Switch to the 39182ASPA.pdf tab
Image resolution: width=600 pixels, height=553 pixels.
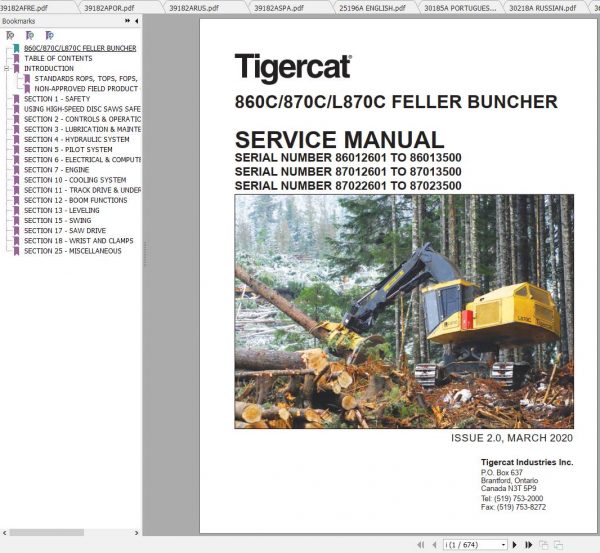tap(279, 8)
